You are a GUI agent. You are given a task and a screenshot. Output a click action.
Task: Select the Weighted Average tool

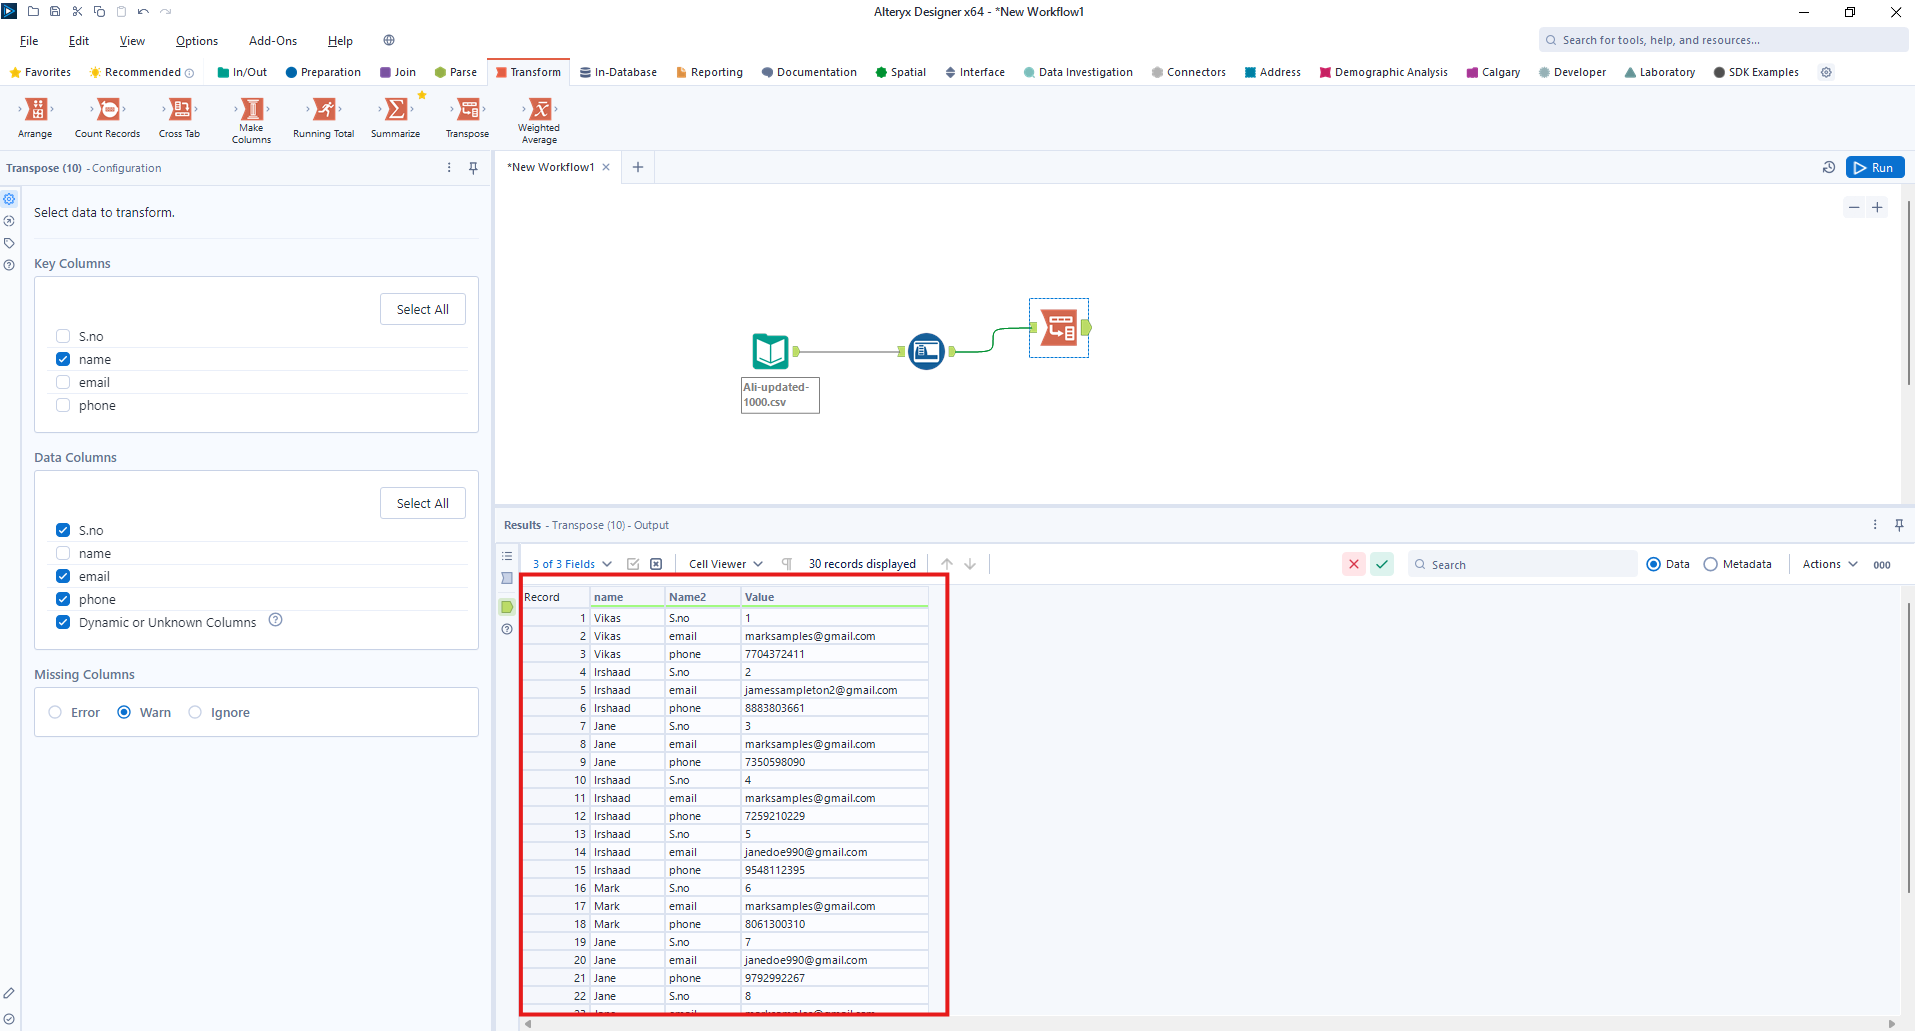[539, 110]
